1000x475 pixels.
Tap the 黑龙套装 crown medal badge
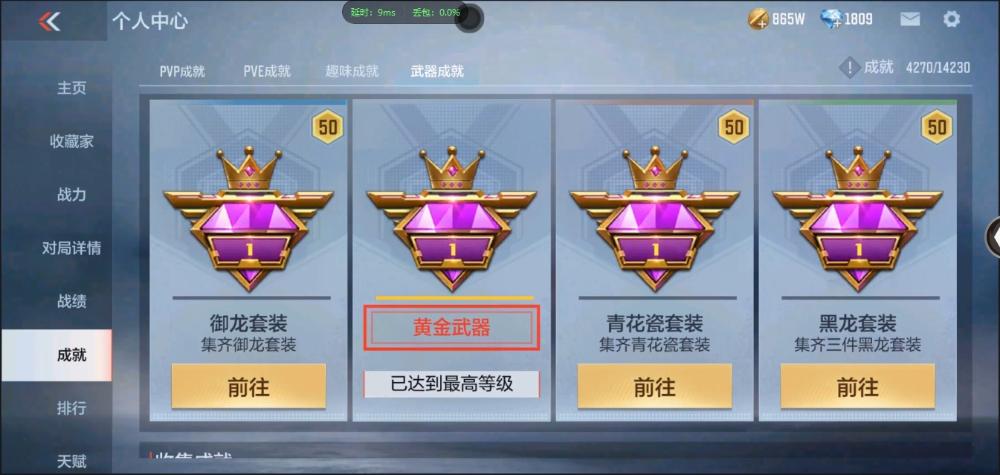point(857,218)
